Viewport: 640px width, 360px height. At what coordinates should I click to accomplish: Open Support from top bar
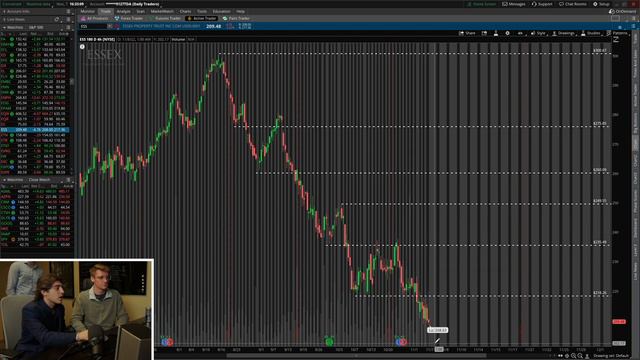point(542,4)
